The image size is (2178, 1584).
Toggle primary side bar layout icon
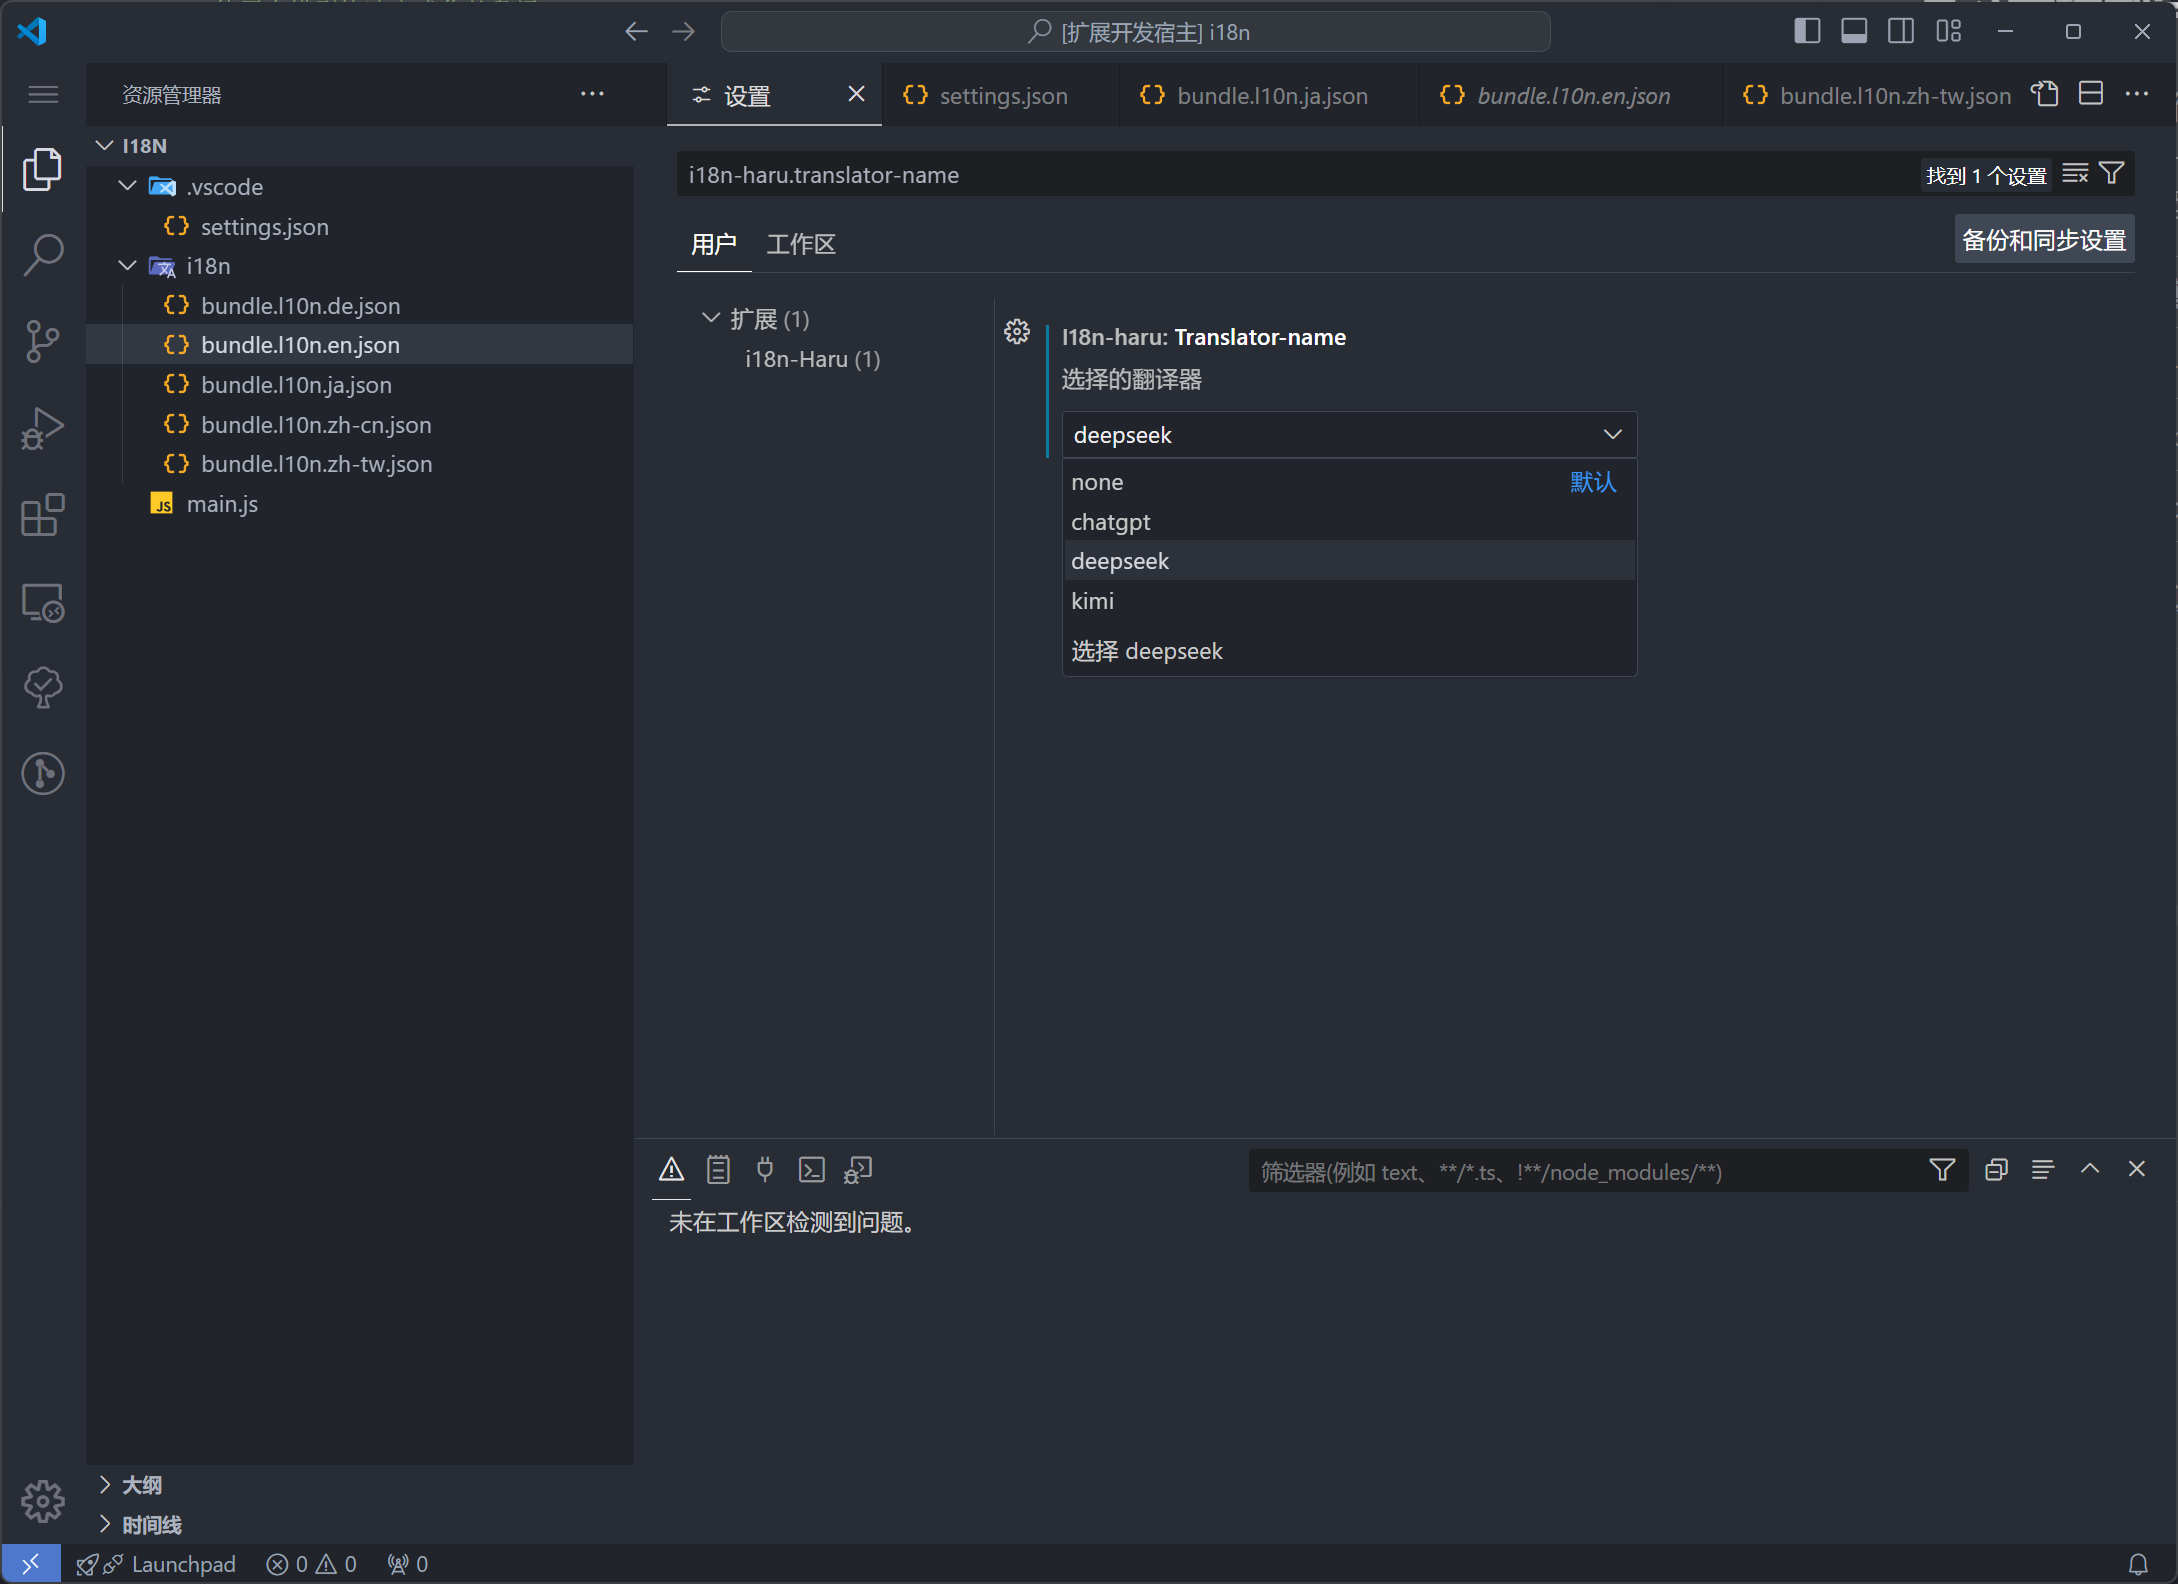click(1807, 32)
